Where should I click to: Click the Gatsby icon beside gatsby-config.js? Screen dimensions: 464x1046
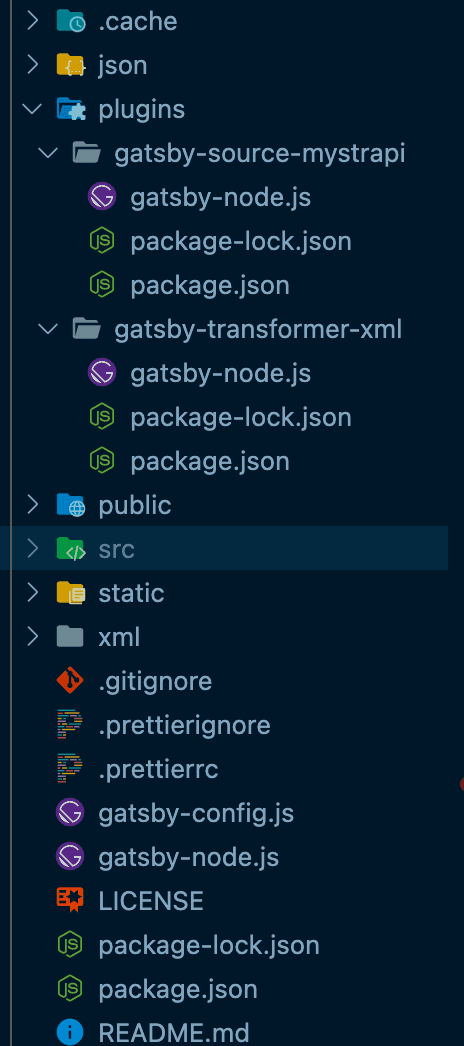pyautogui.click(x=70, y=813)
